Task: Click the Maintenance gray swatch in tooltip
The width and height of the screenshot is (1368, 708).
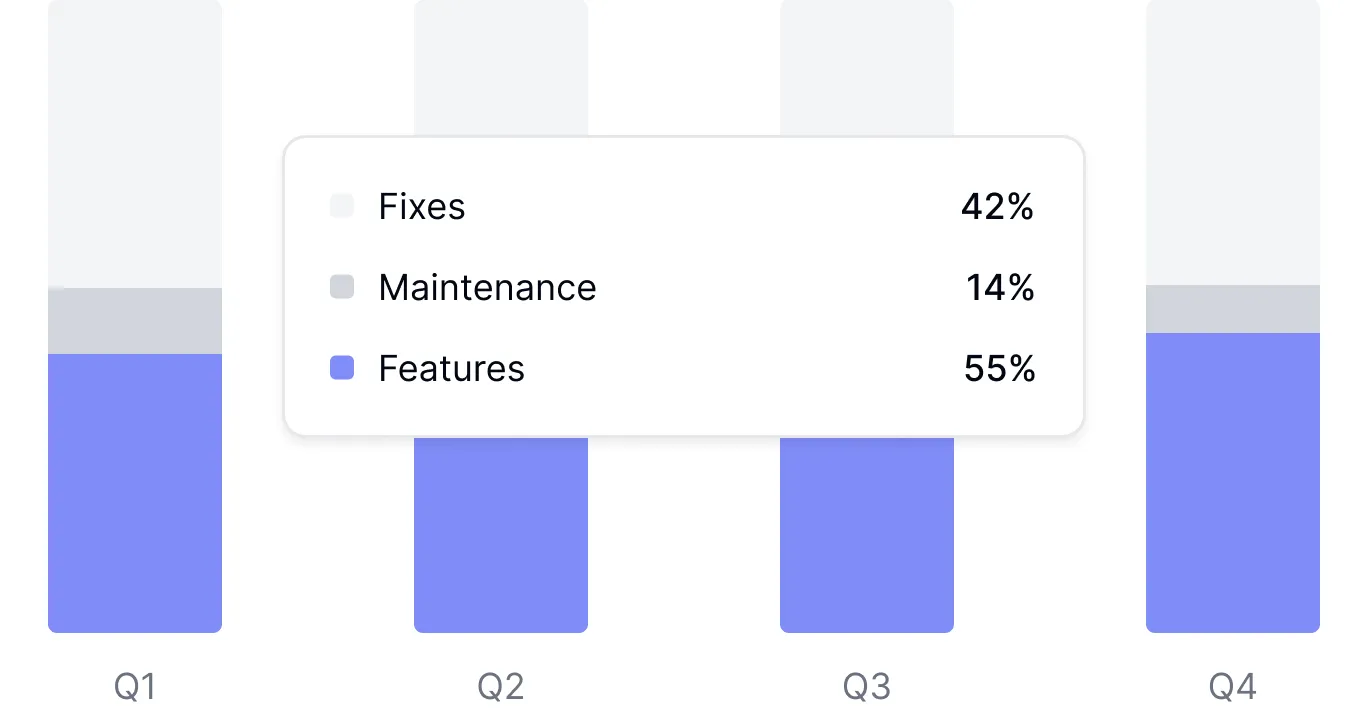Action: [x=342, y=288]
